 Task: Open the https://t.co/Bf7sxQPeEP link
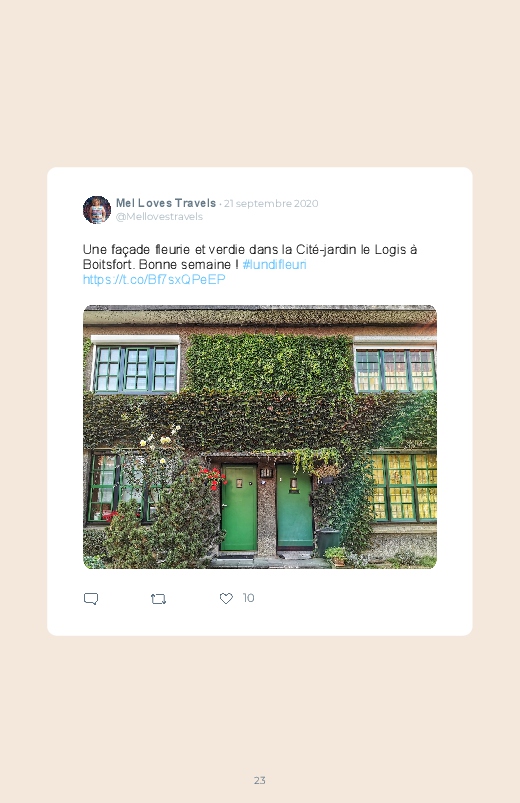pos(154,280)
